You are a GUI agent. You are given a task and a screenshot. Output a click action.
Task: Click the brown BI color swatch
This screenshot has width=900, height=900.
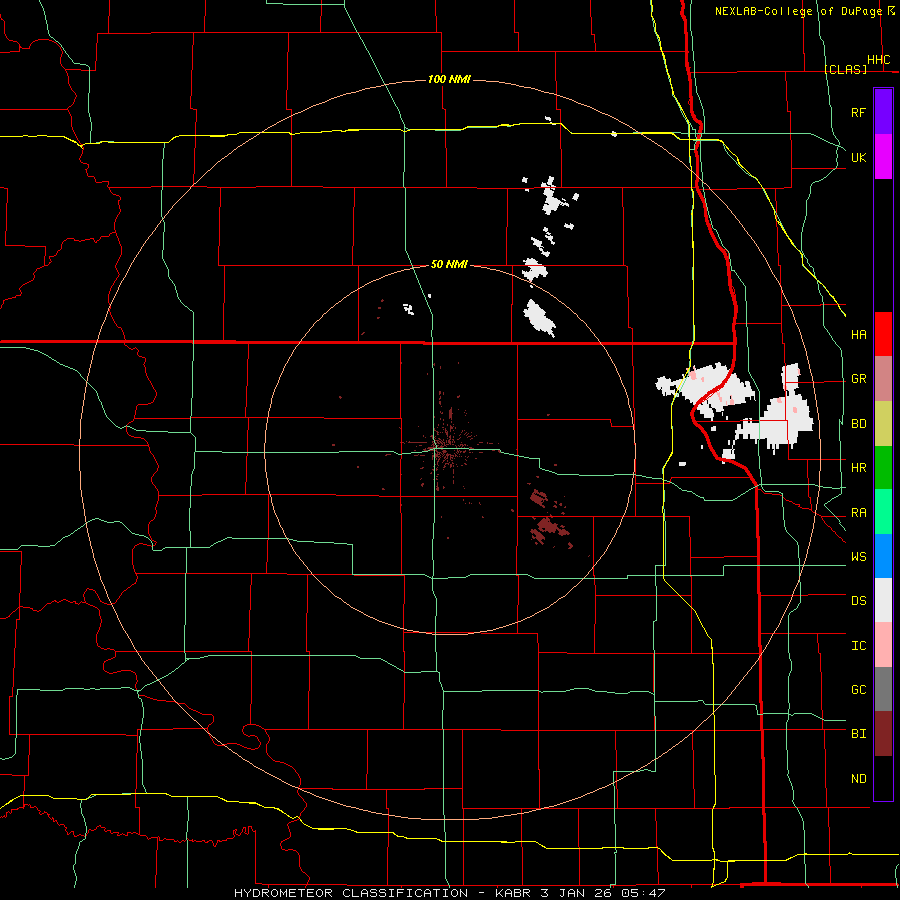click(x=883, y=734)
